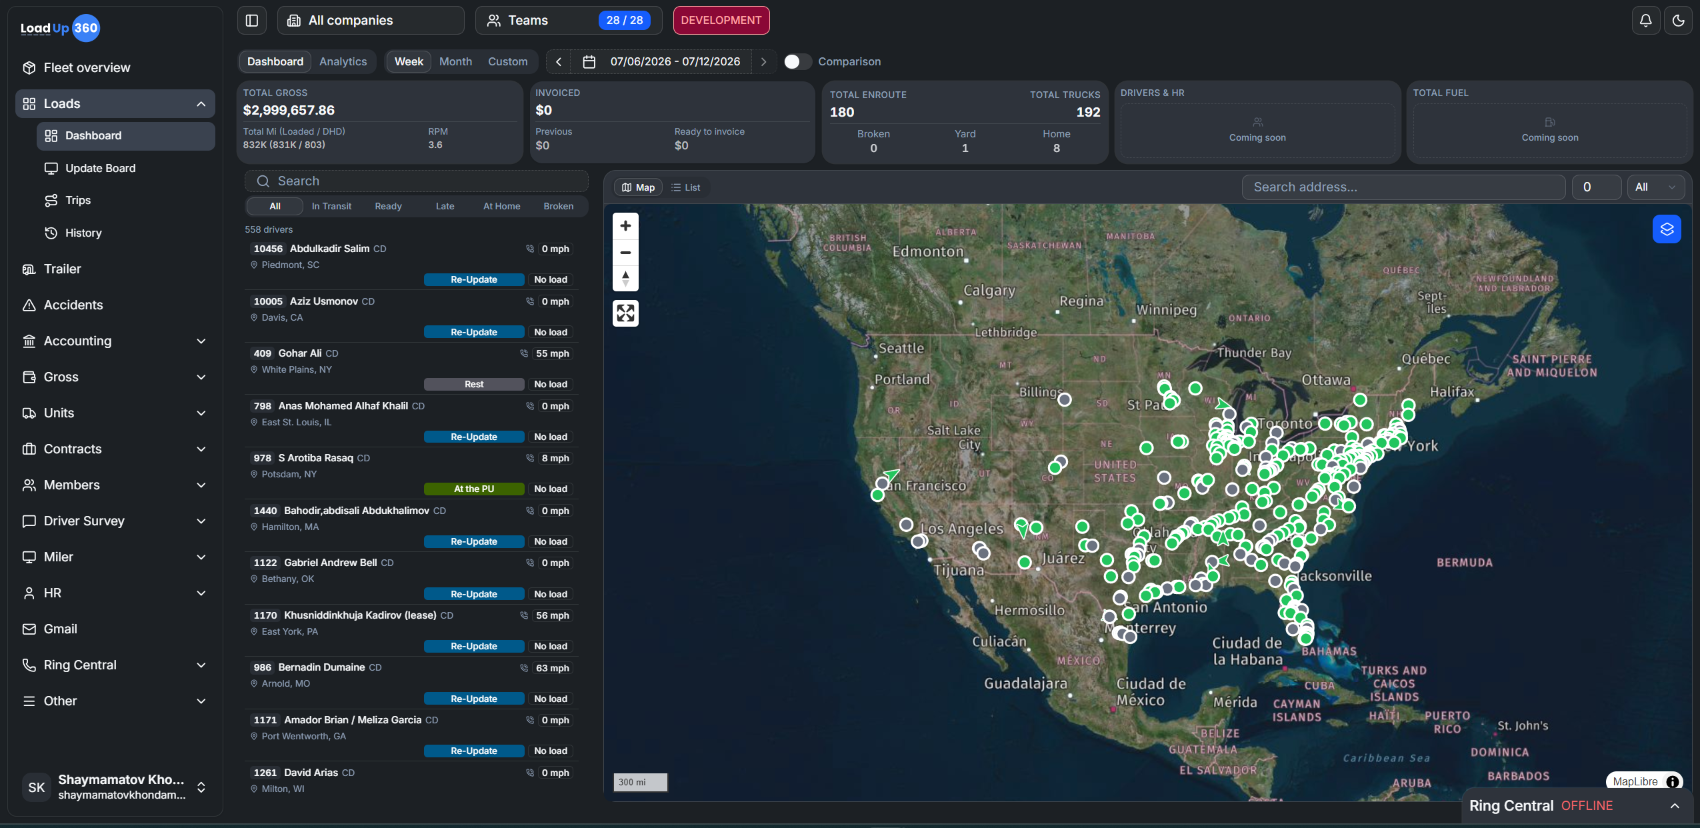Reset map bearing to north
1700x828 pixels.
click(x=626, y=278)
